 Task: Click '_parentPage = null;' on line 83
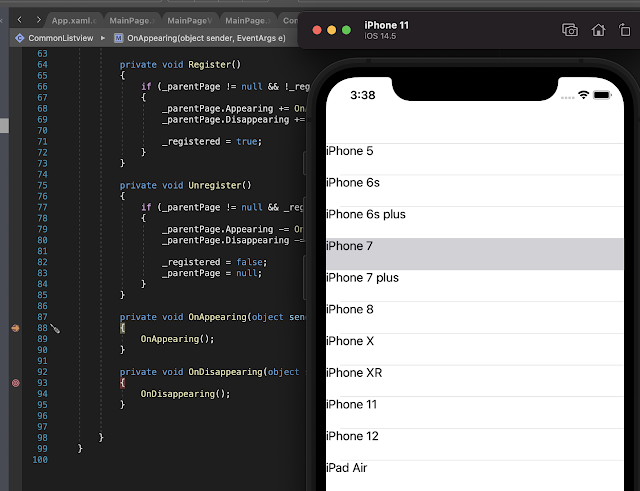tap(212, 273)
